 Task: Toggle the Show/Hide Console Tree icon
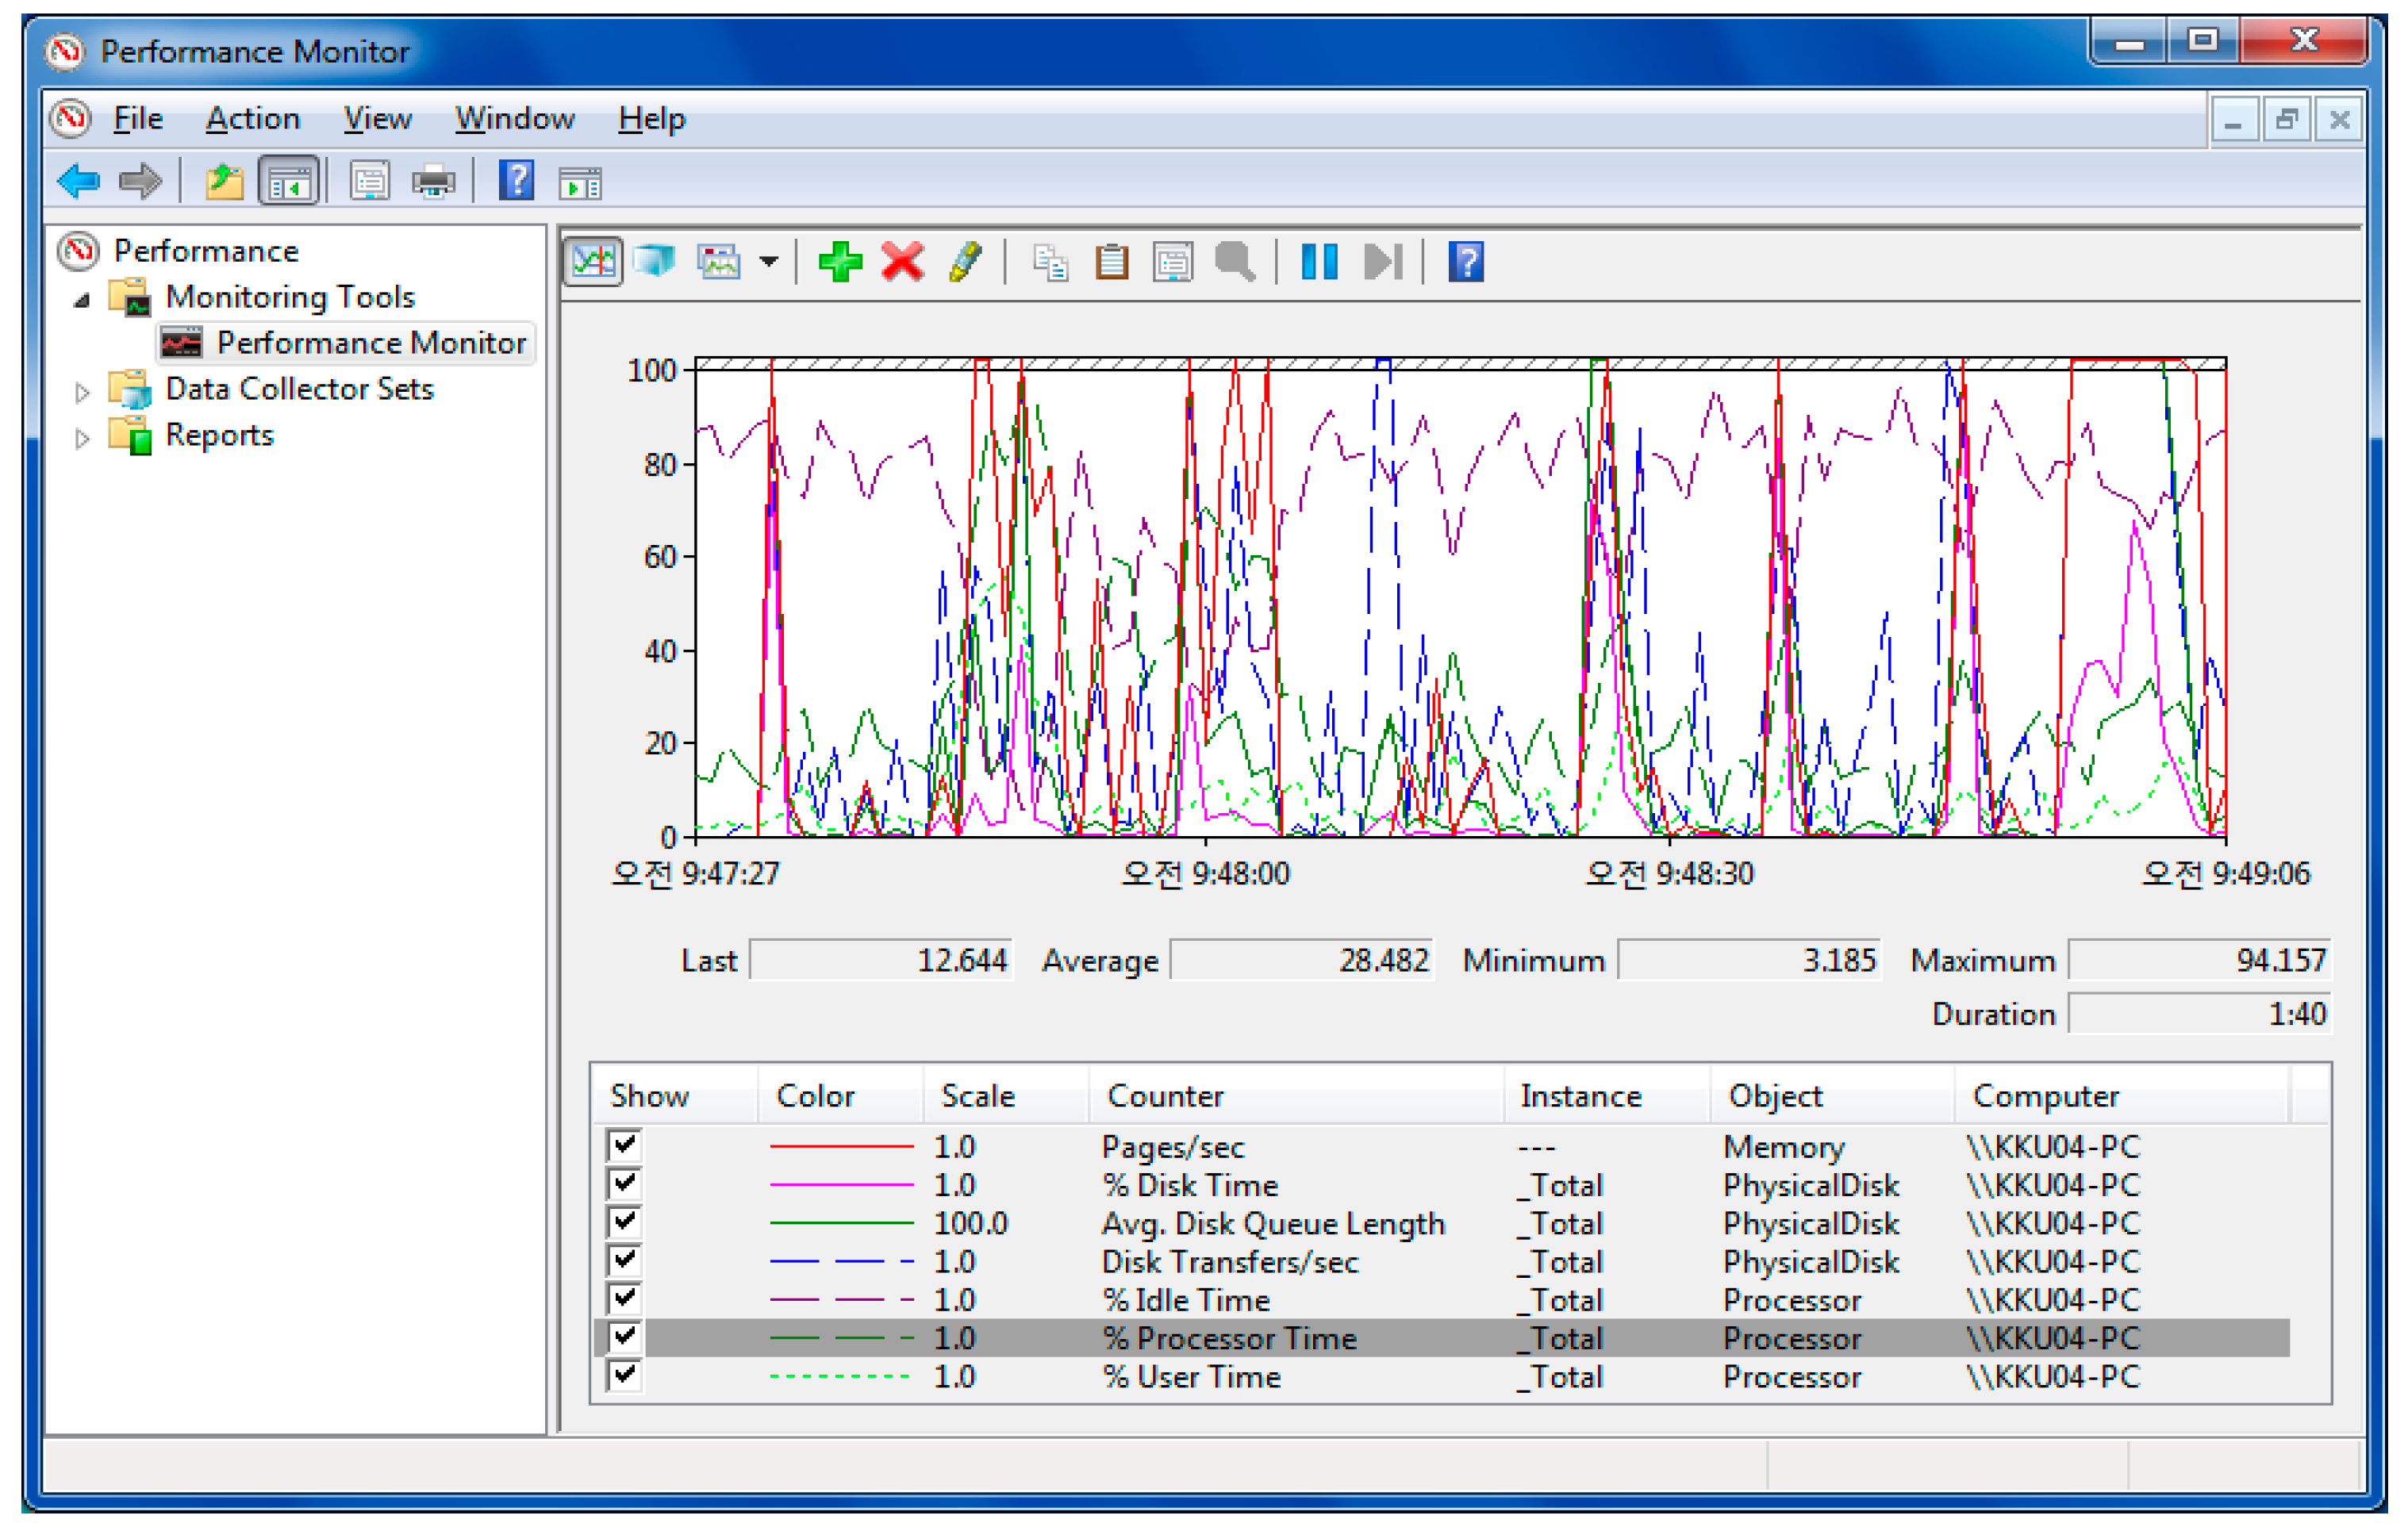289,182
